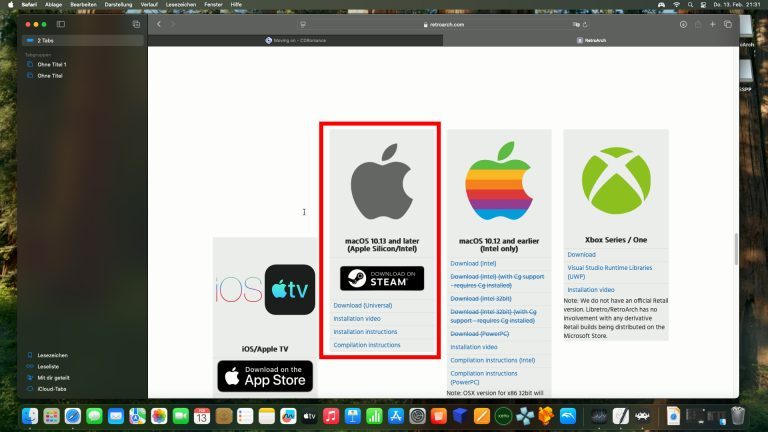Open the Bearbeiten menu

83,4
